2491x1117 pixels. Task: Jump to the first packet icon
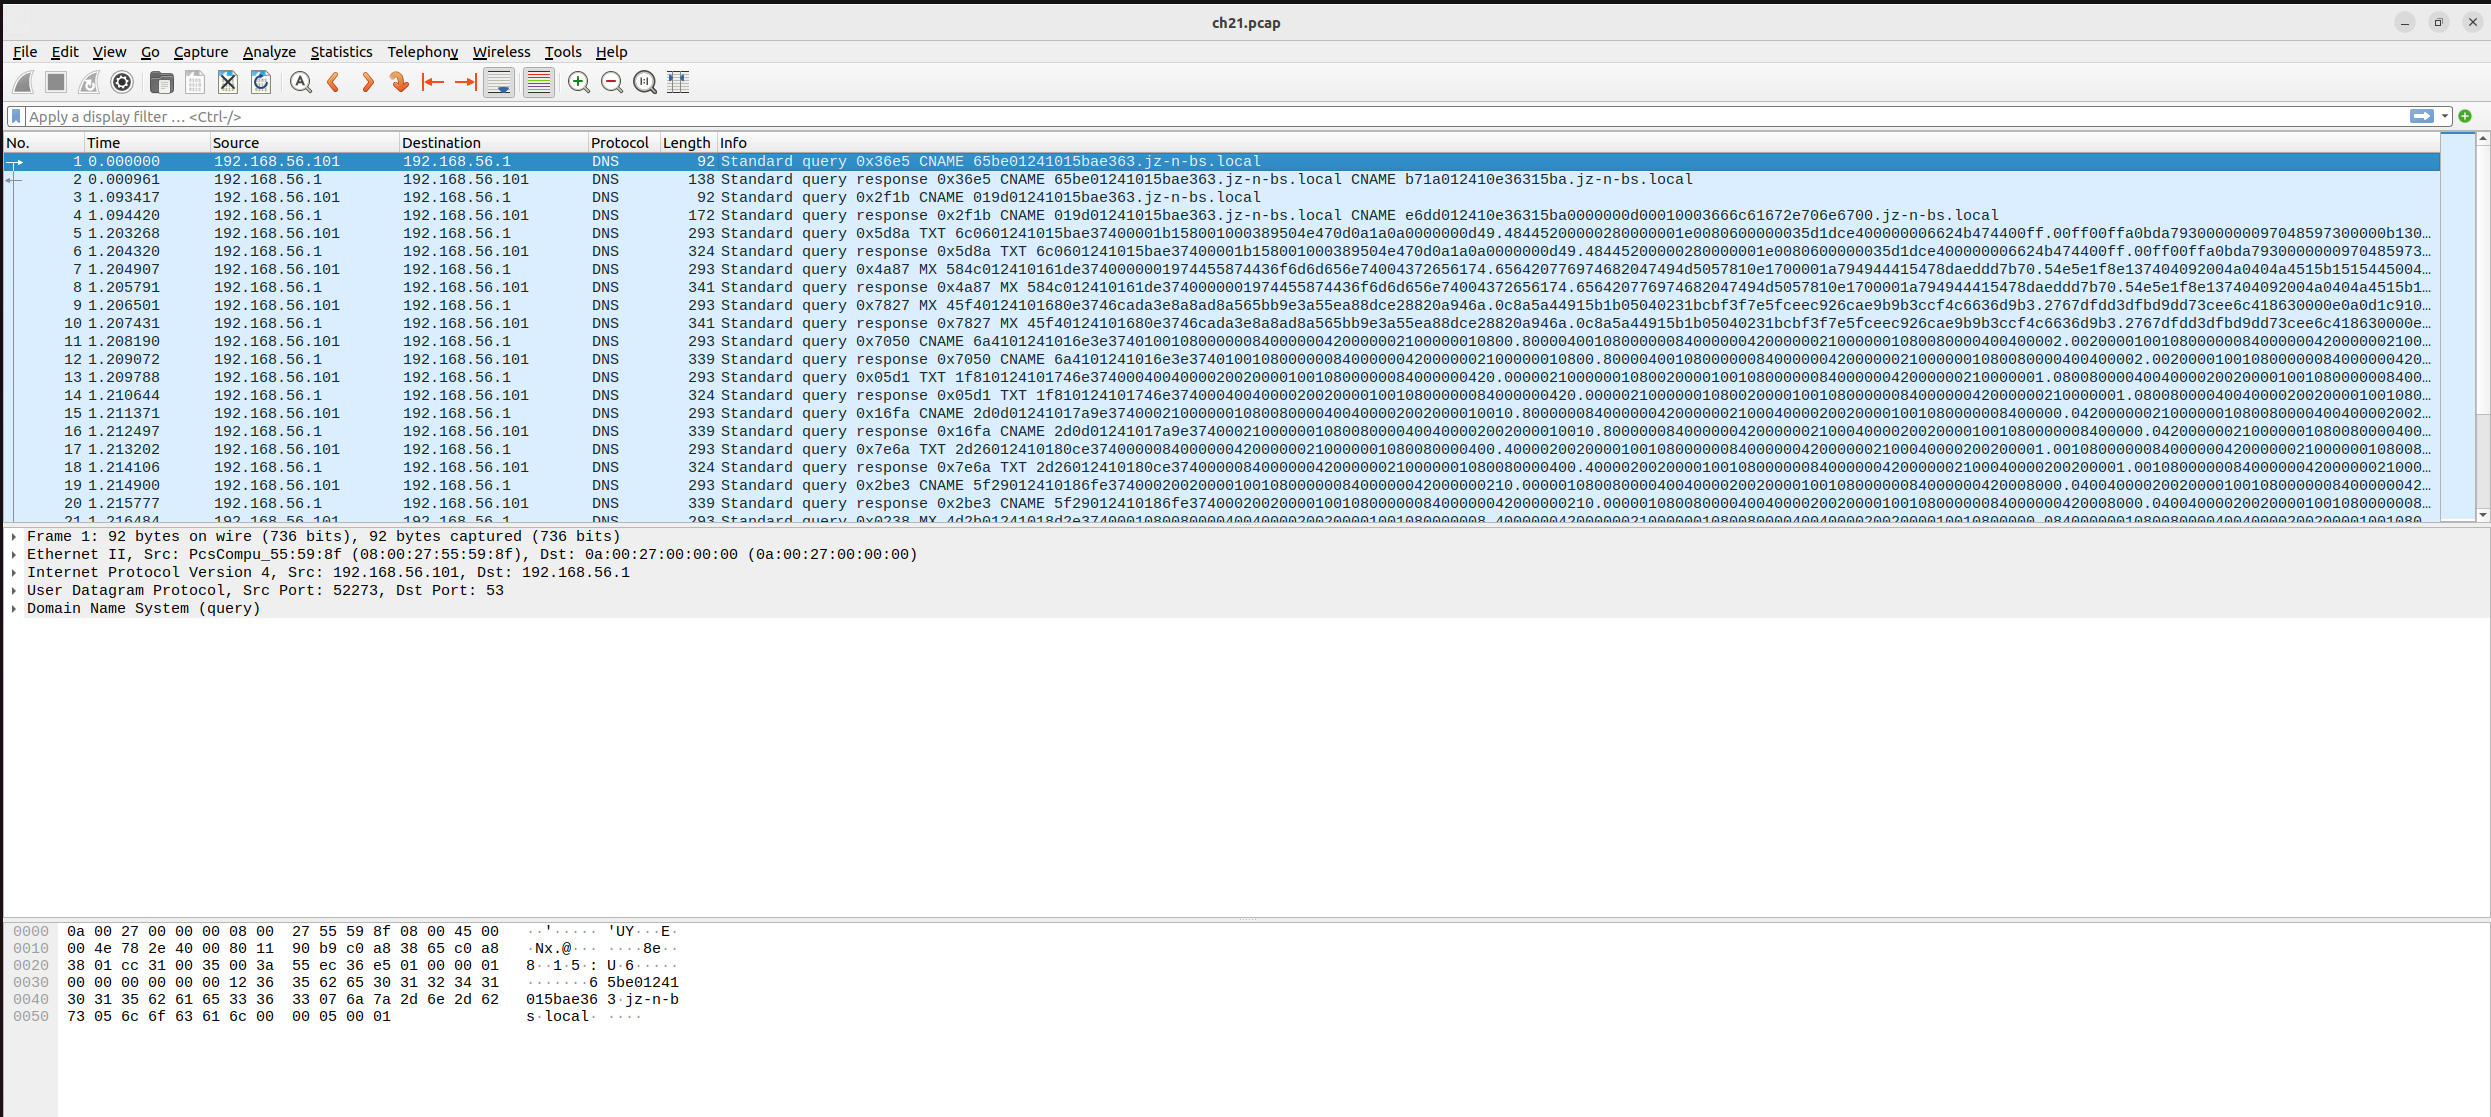[x=433, y=83]
